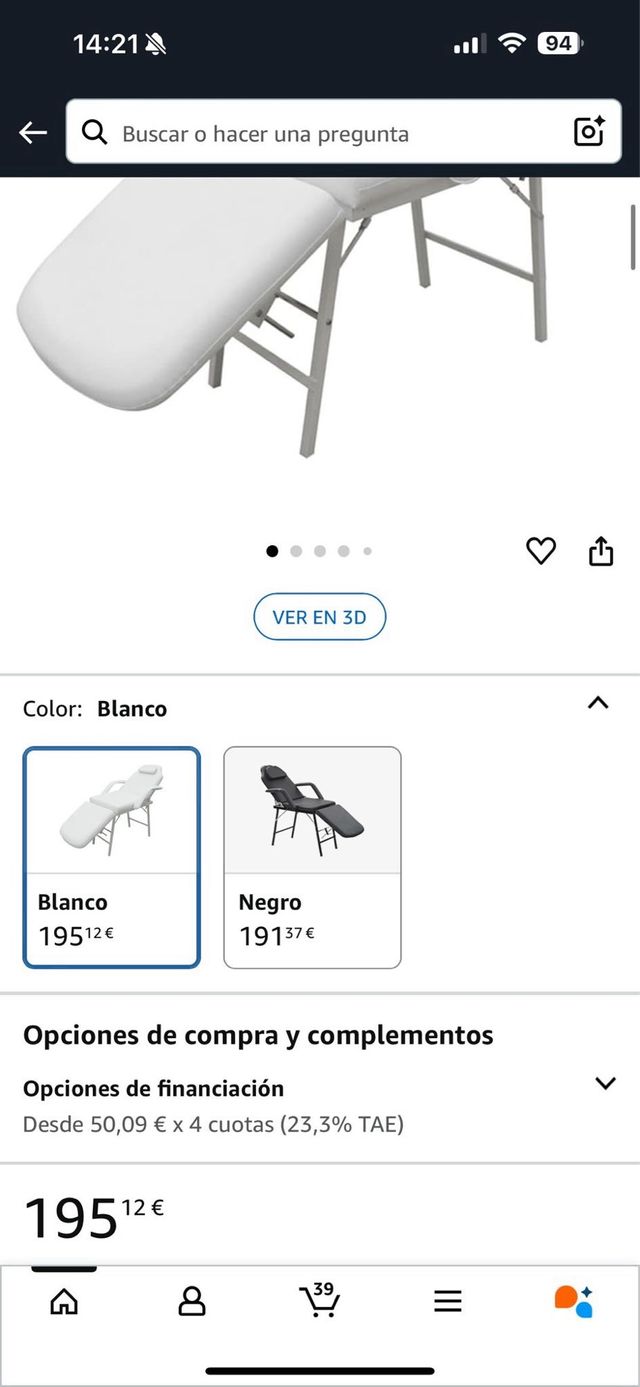Tap the 195,12 € price link
Image resolution: width=640 pixels, height=1387 pixels.
(x=85, y=1214)
